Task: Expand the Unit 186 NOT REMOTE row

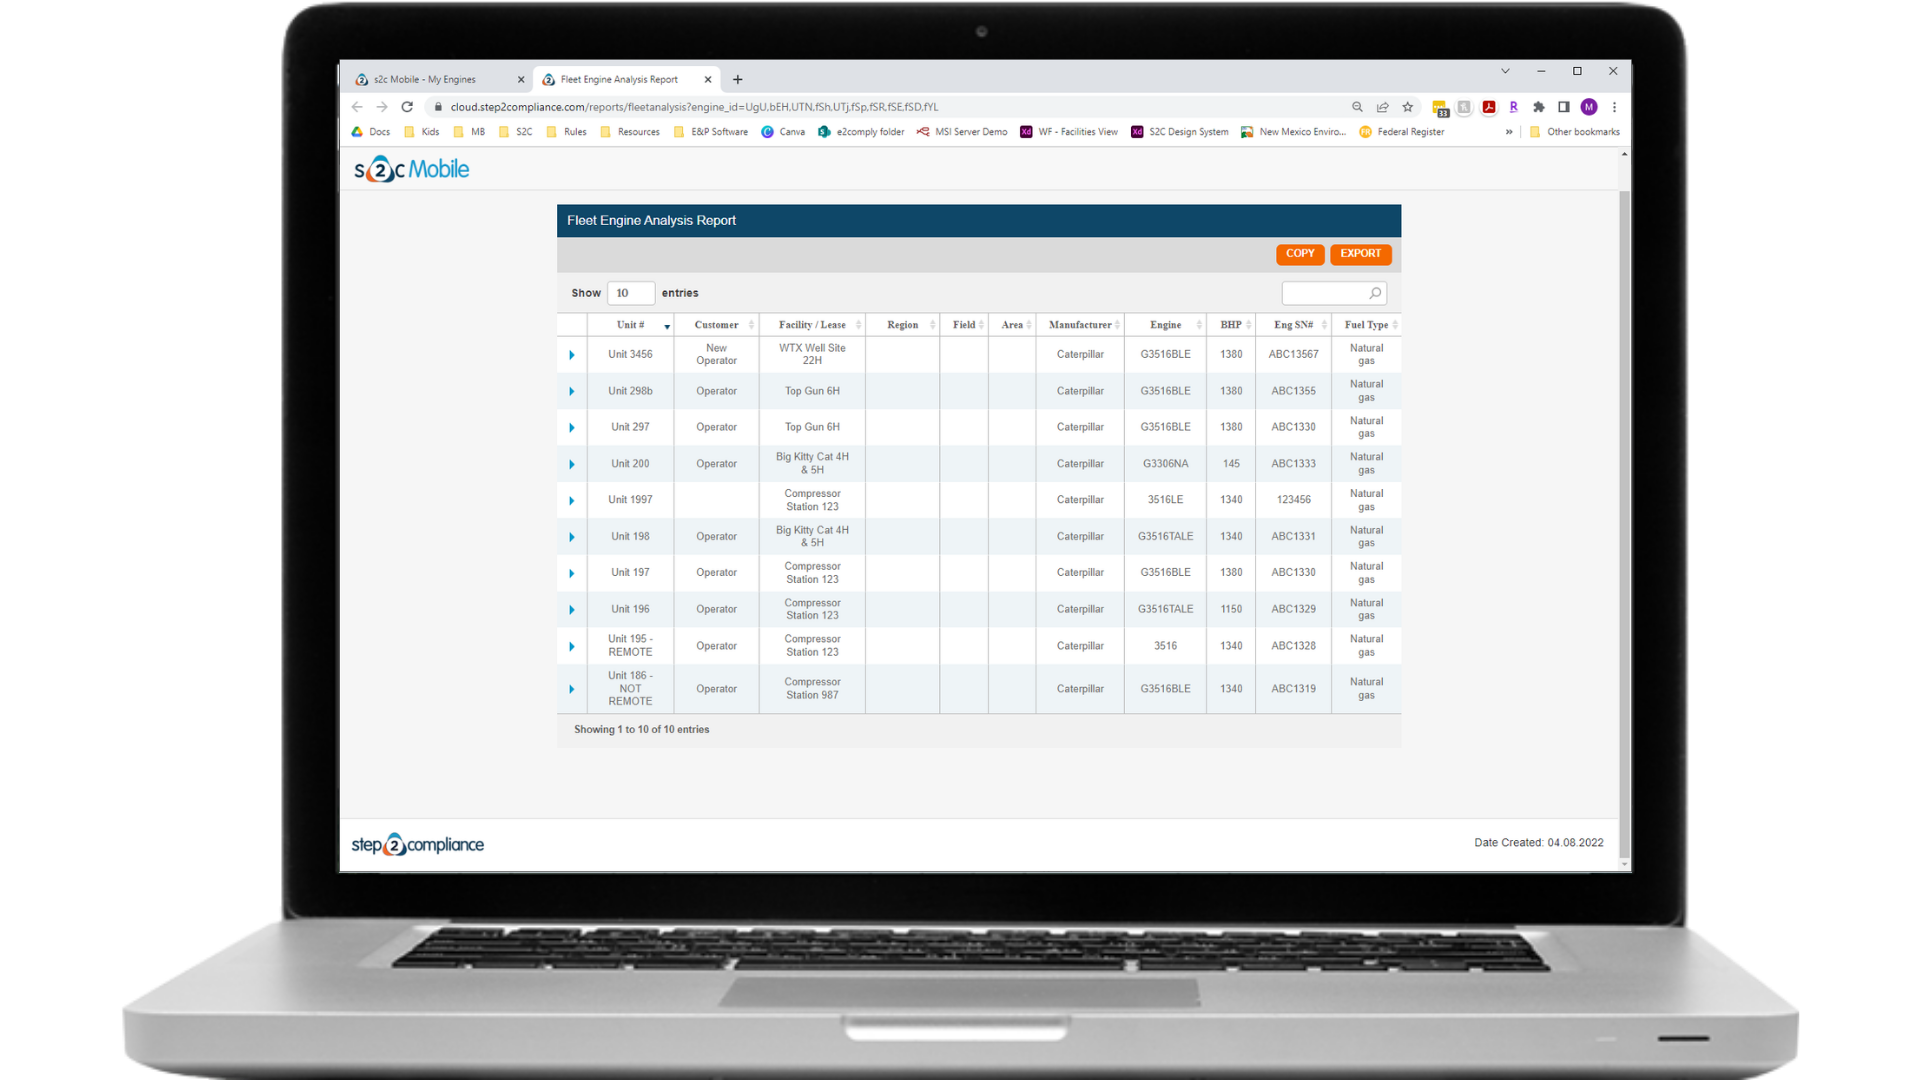Action: (572, 687)
